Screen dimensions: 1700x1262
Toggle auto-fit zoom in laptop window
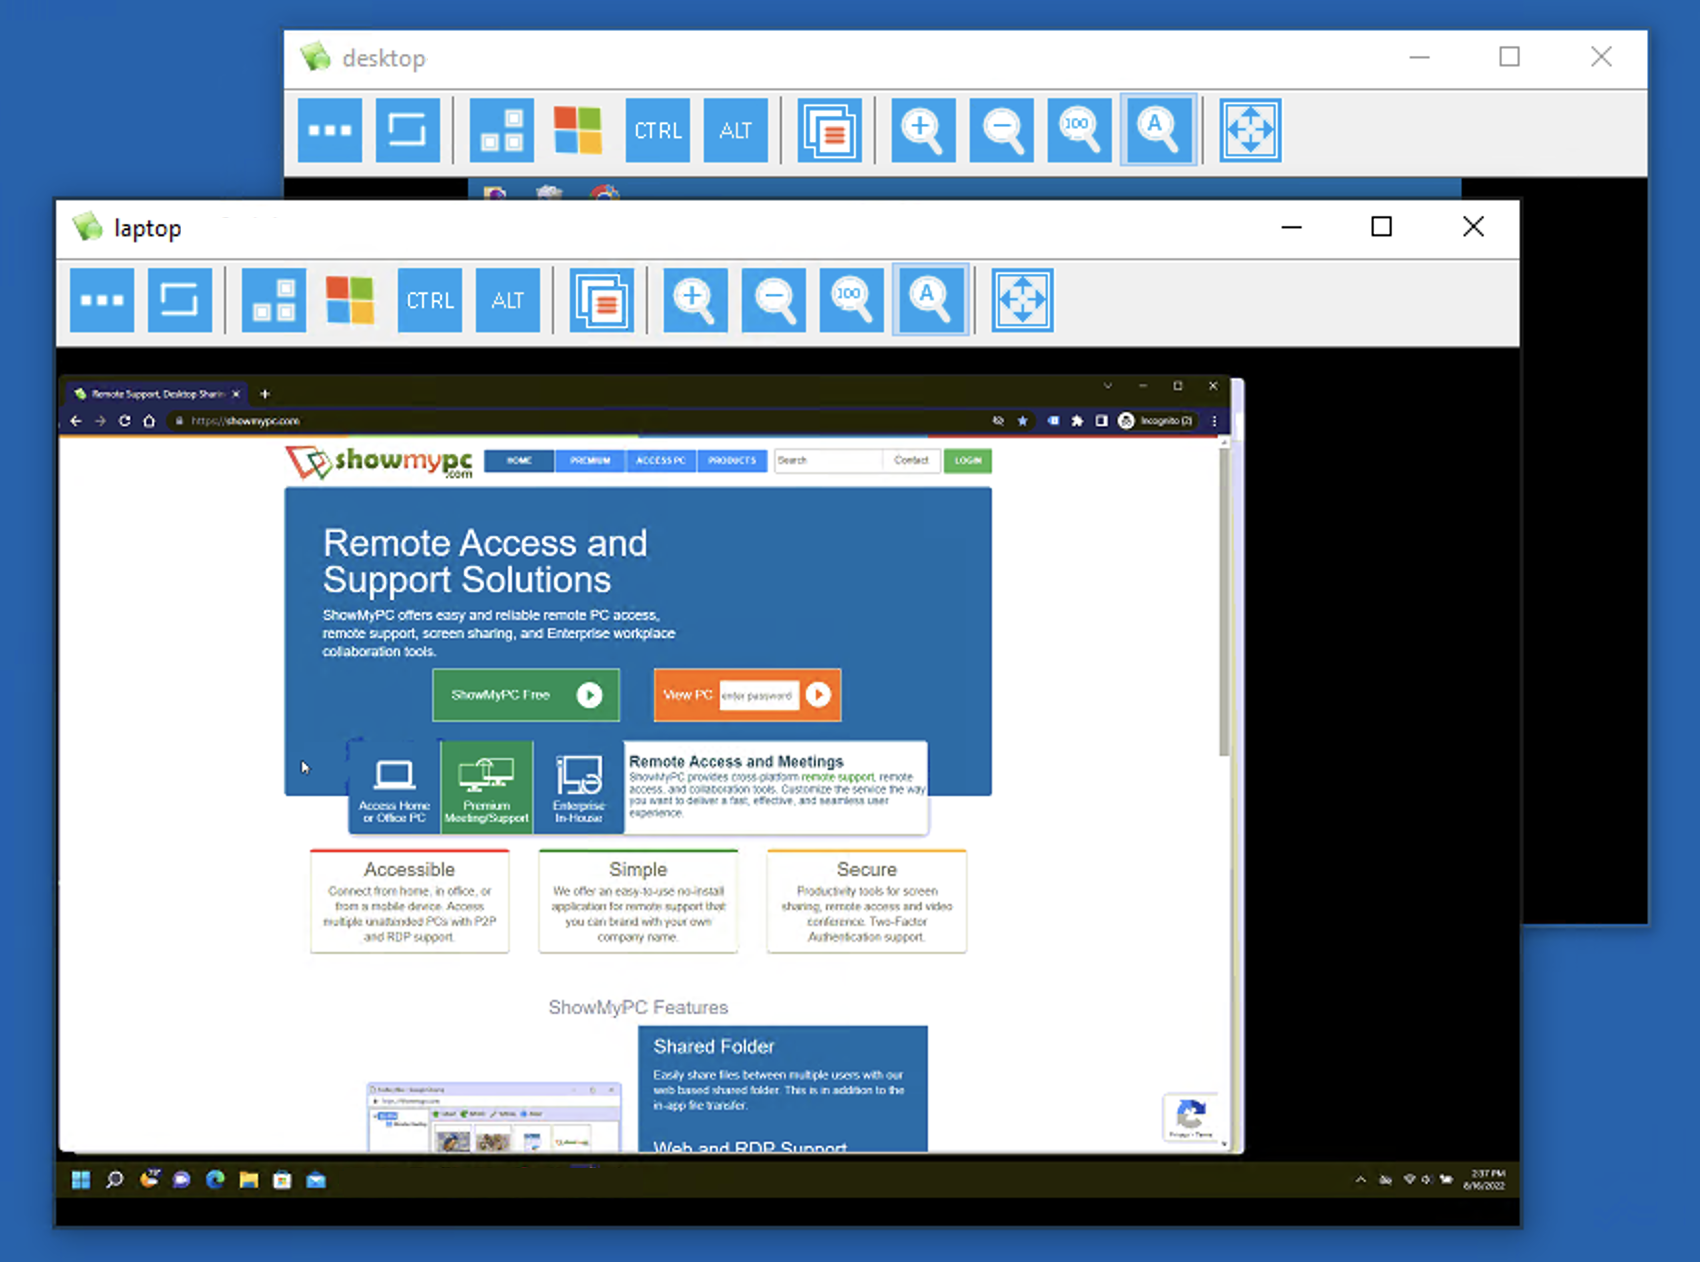pyautogui.click(x=930, y=299)
